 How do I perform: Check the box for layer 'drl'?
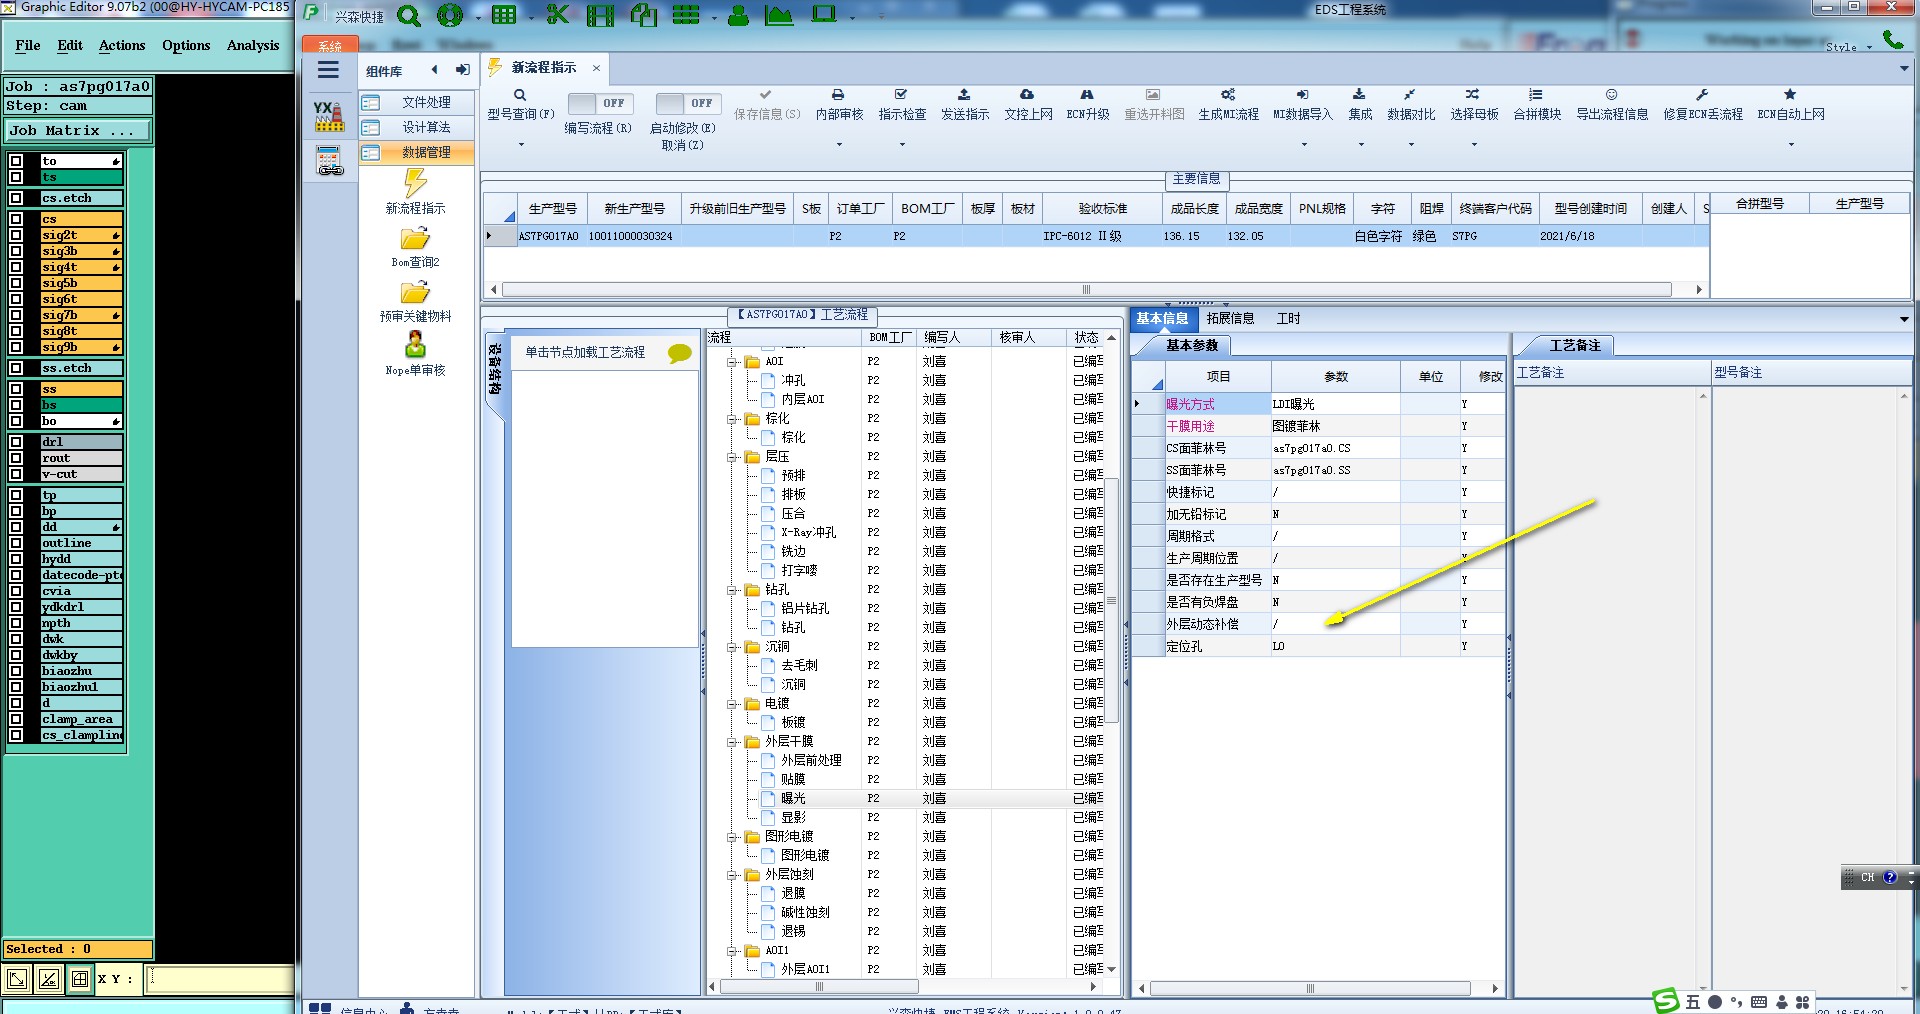tap(16, 442)
